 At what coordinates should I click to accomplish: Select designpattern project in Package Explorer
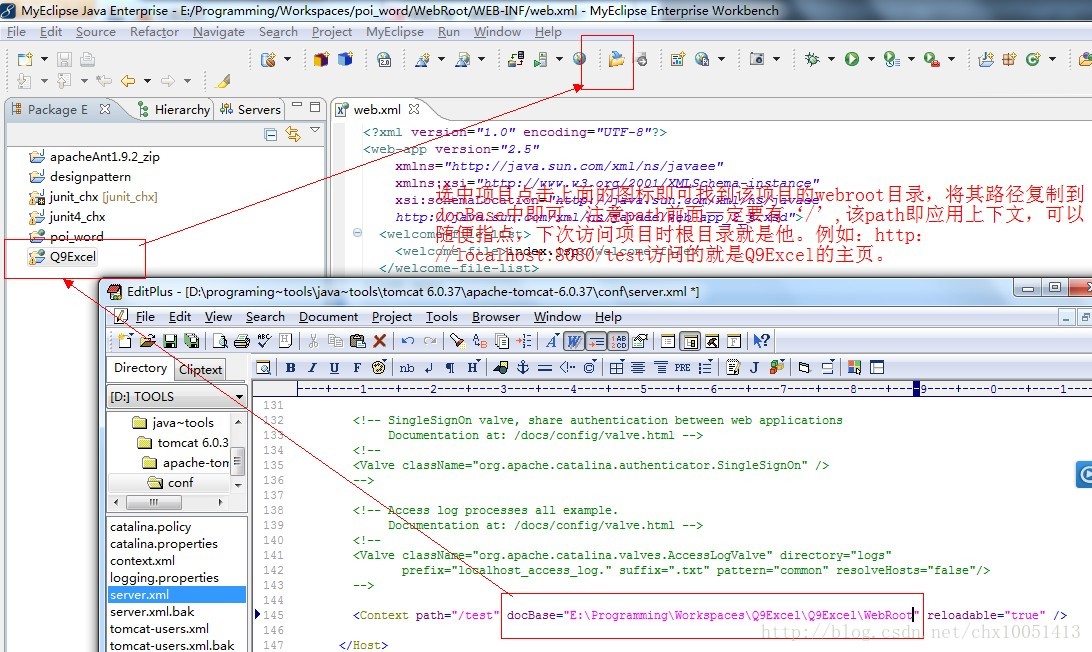click(90, 177)
